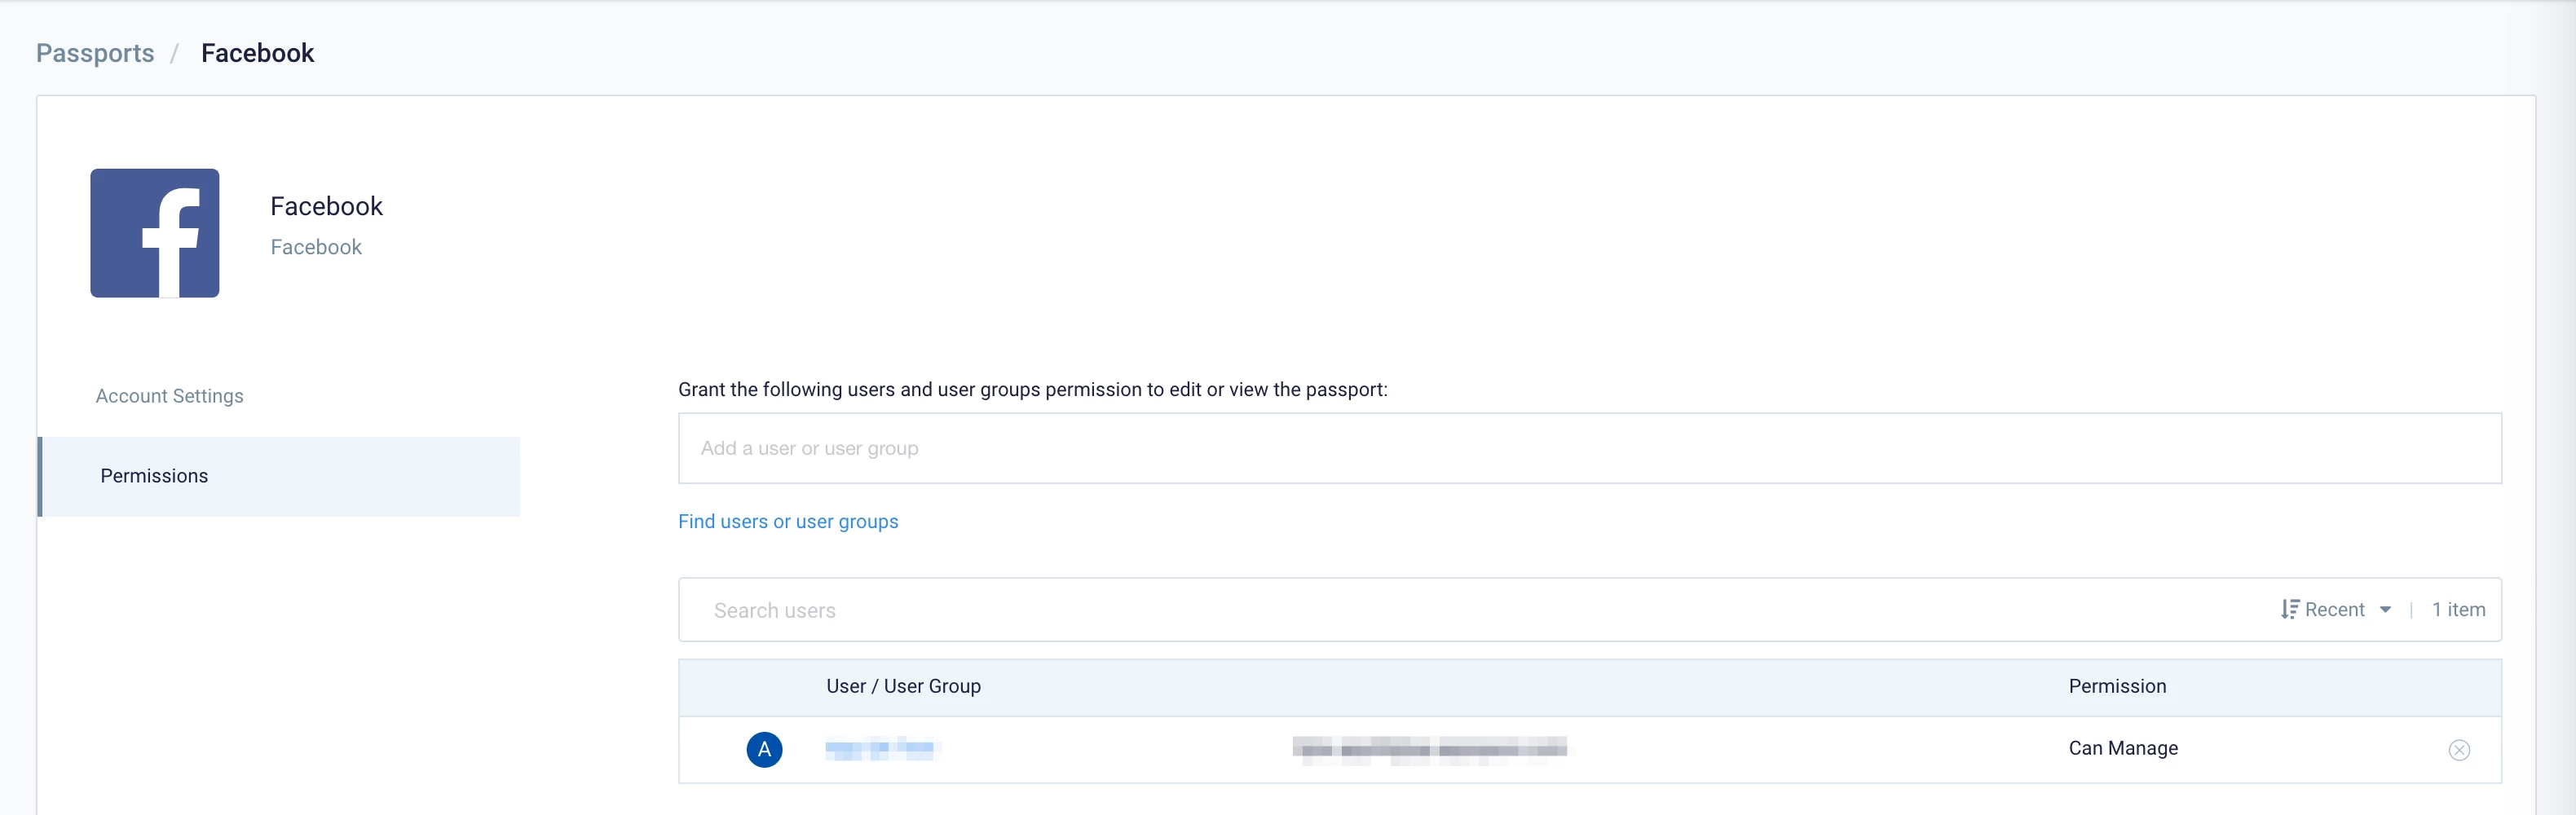Open the Account Settings tab

(x=170, y=396)
